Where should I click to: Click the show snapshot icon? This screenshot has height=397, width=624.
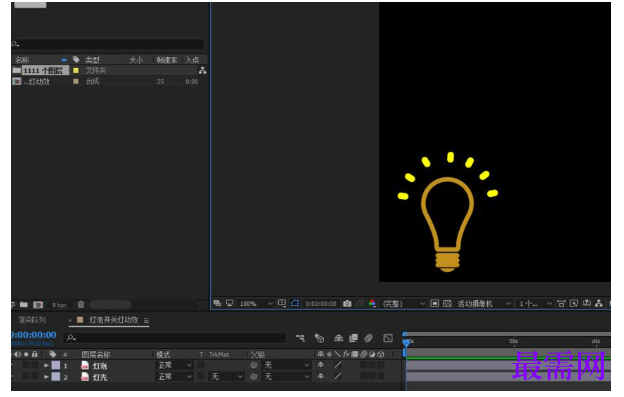click(360, 304)
